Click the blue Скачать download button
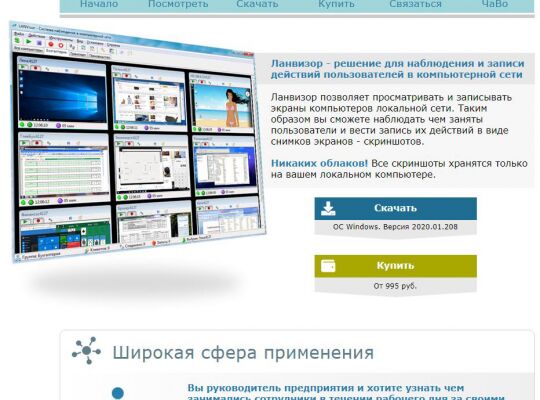This screenshot has height=400, width=540. tap(395, 208)
